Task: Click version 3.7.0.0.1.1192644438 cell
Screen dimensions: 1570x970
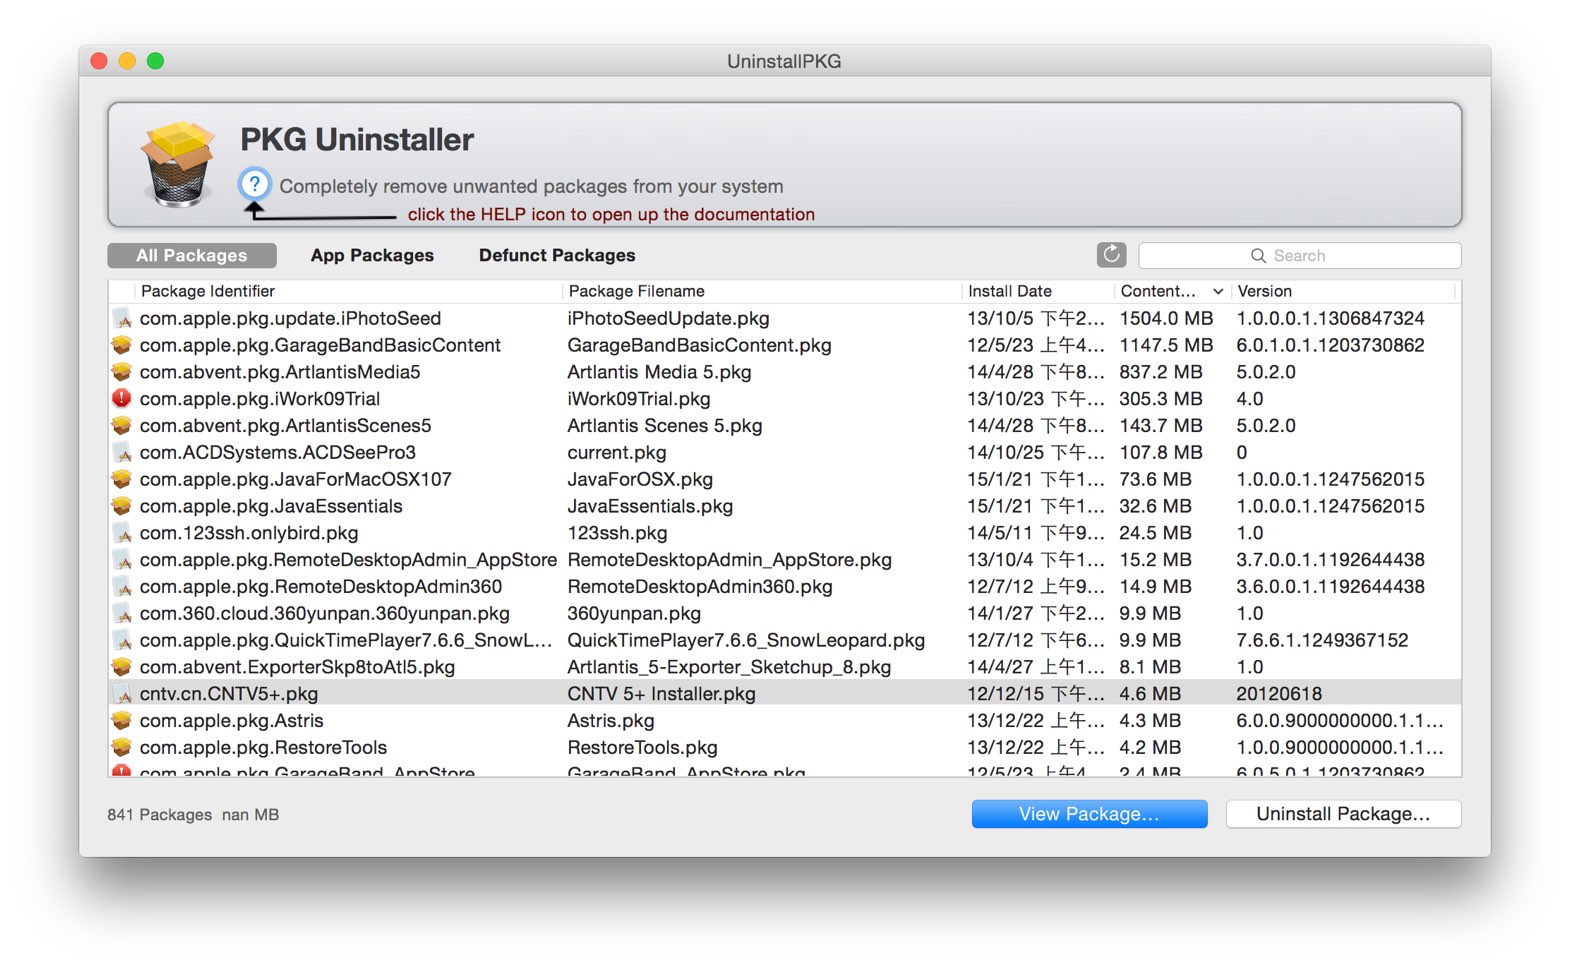Action: [x=1330, y=560]
